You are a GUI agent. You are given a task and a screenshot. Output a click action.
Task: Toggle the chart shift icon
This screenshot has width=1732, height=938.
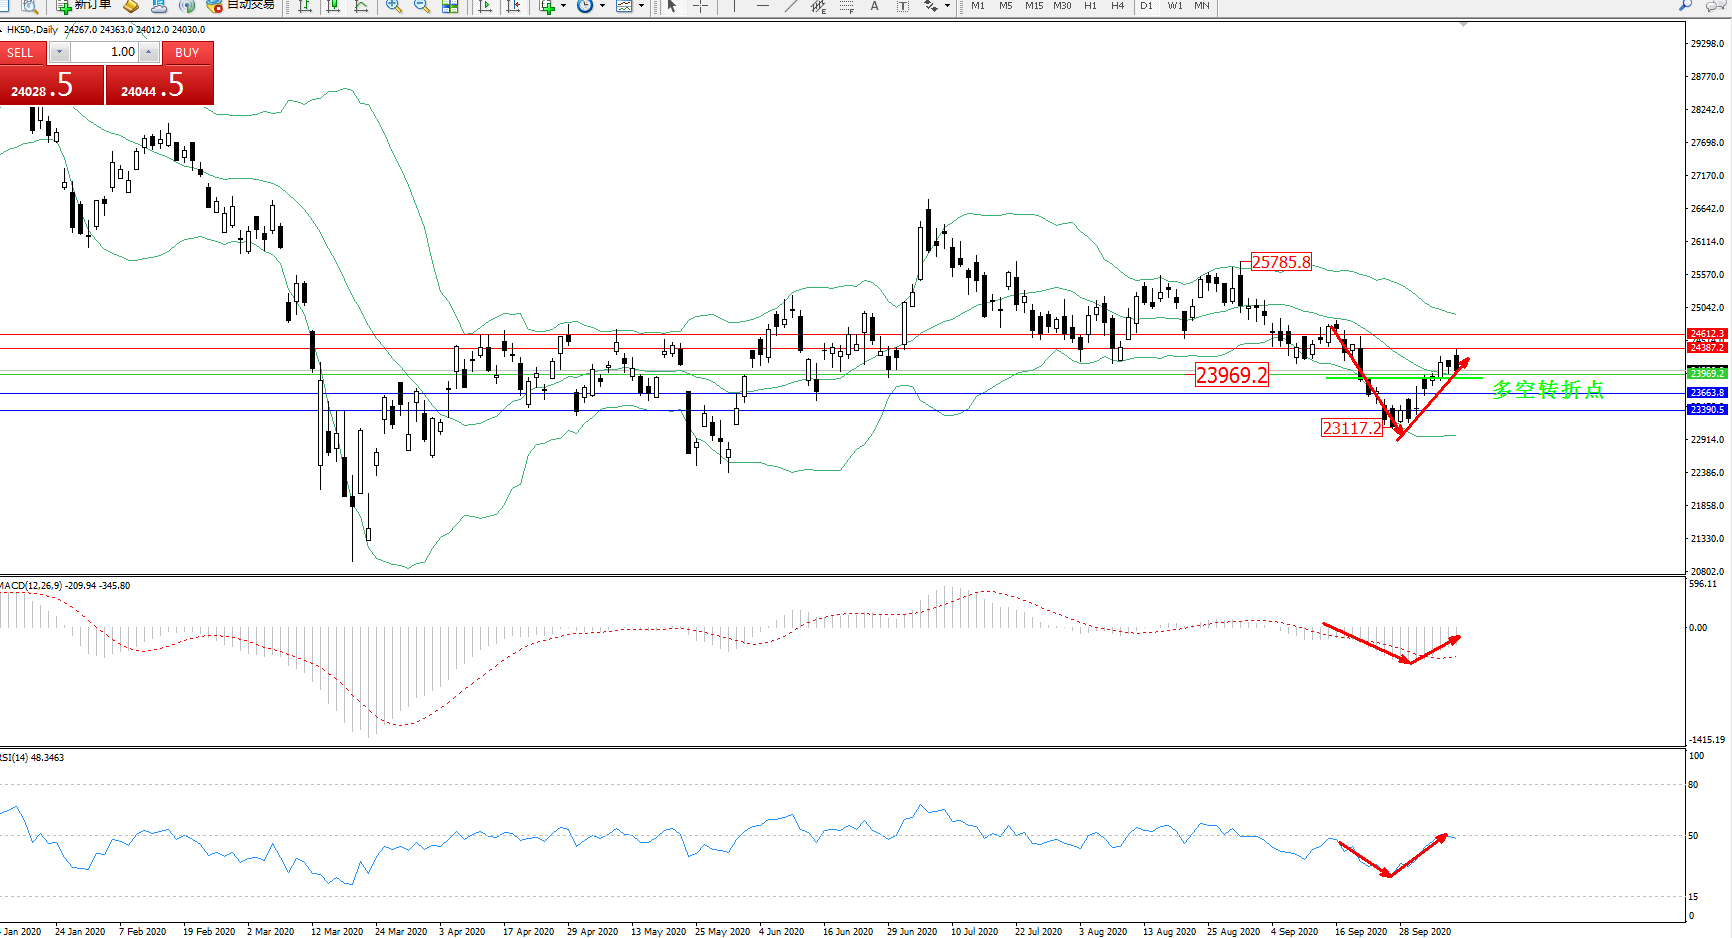pos(513,6)
